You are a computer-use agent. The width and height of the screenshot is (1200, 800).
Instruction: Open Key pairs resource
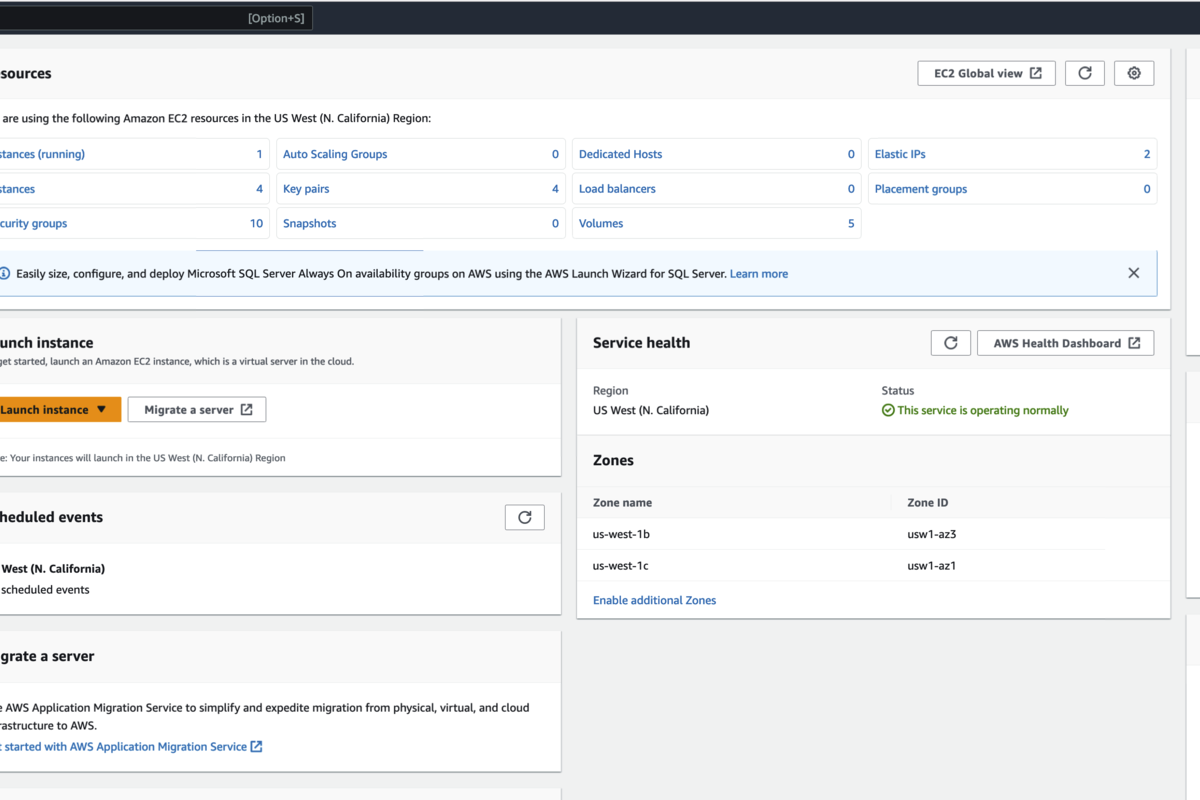click(306, 189)
